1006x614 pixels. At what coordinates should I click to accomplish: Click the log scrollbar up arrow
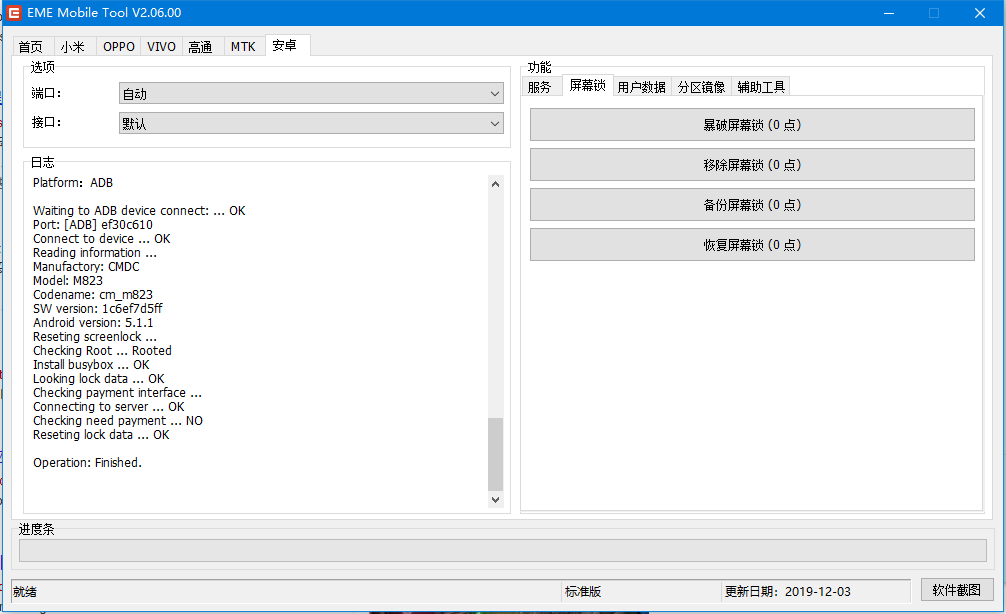495,184
